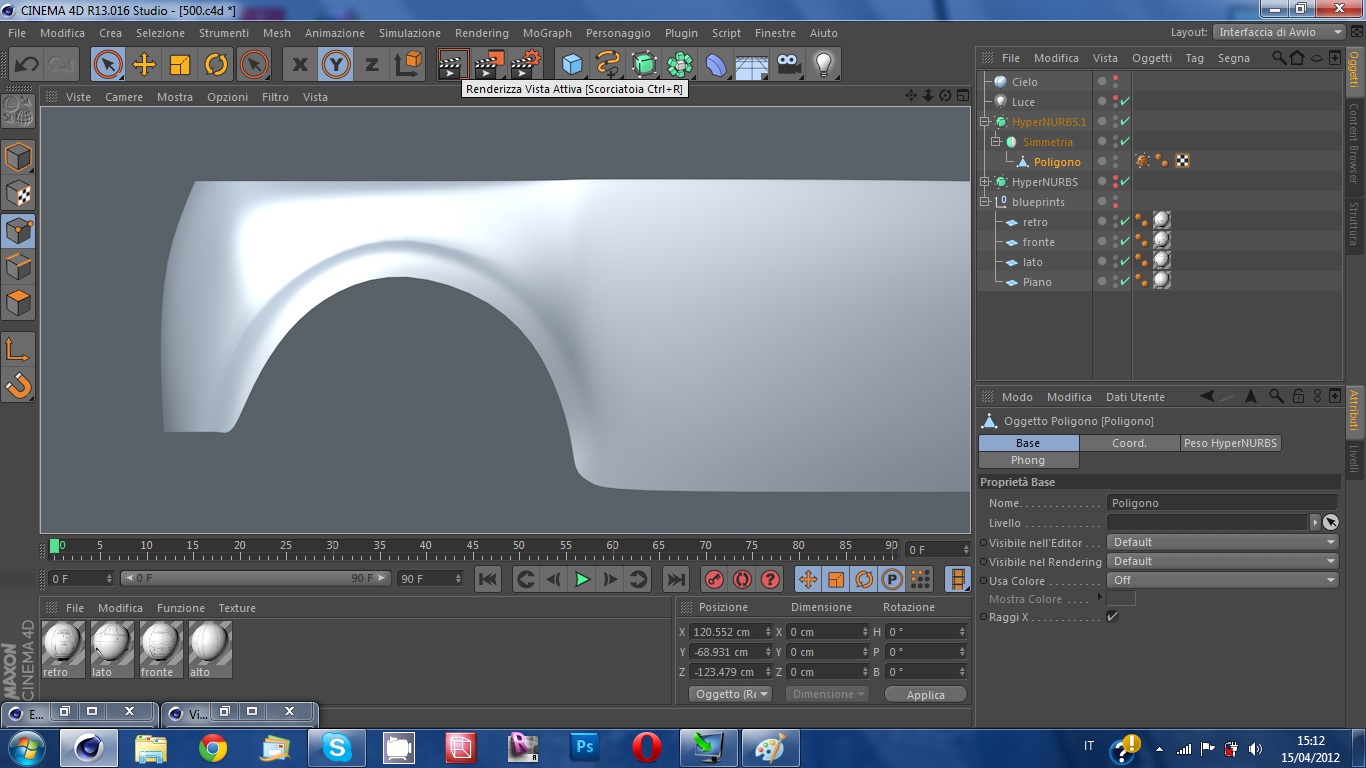1366x768 pixels.
Task: Toggle Y axis lock button
Action: pyautogui.click(x=336, y=65)
